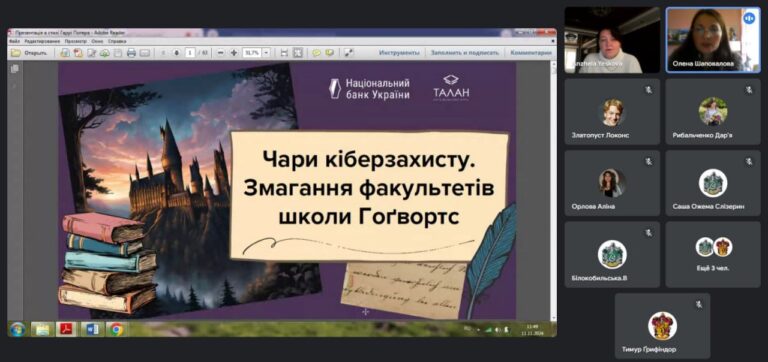Click Білокобильська.В Slytherin avatar

coord(612,254)
